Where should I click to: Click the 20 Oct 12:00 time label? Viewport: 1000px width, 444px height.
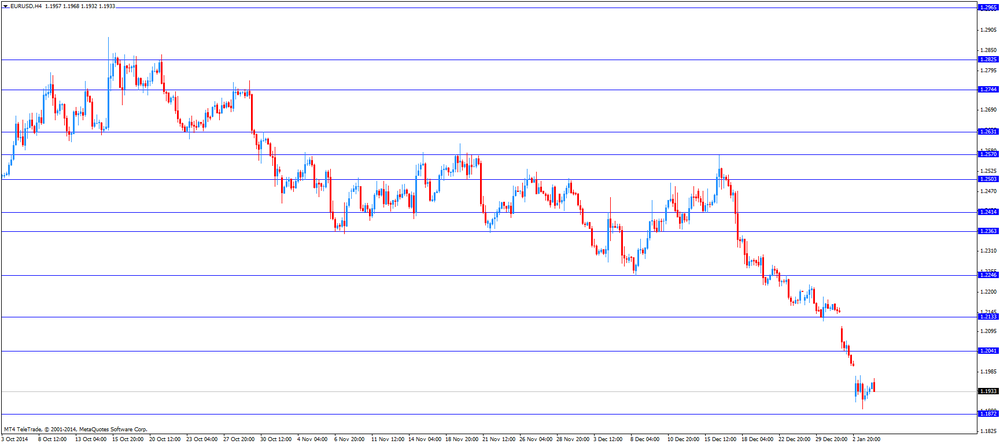click(x=165, y=440)
